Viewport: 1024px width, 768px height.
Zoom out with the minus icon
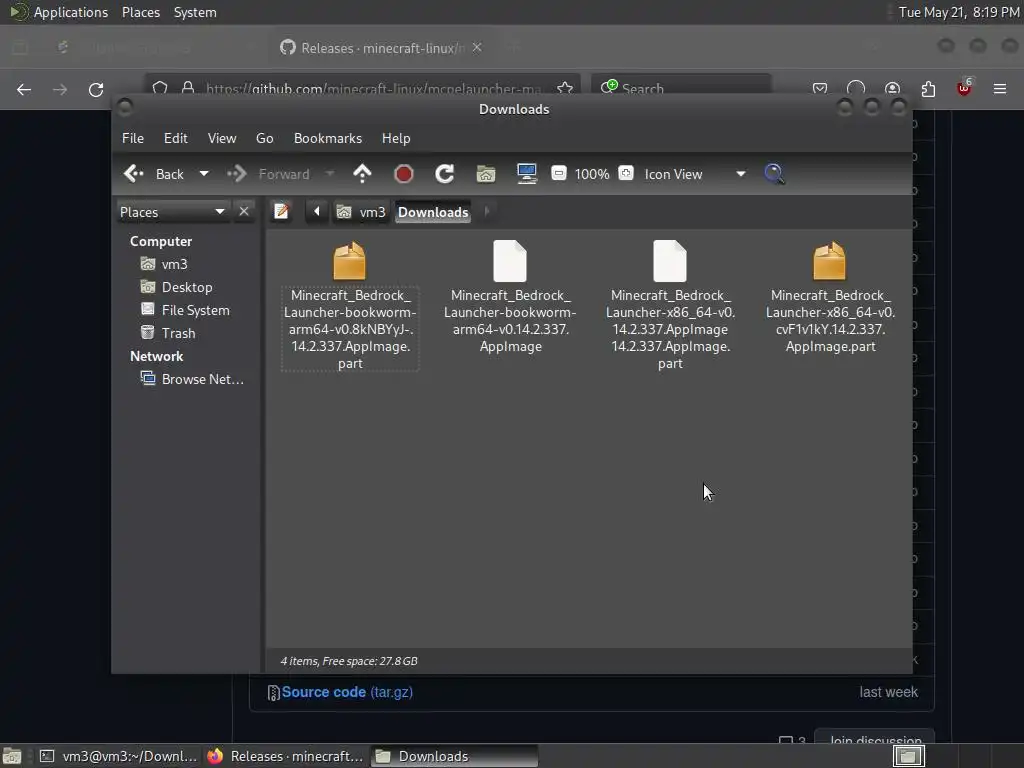558,173
